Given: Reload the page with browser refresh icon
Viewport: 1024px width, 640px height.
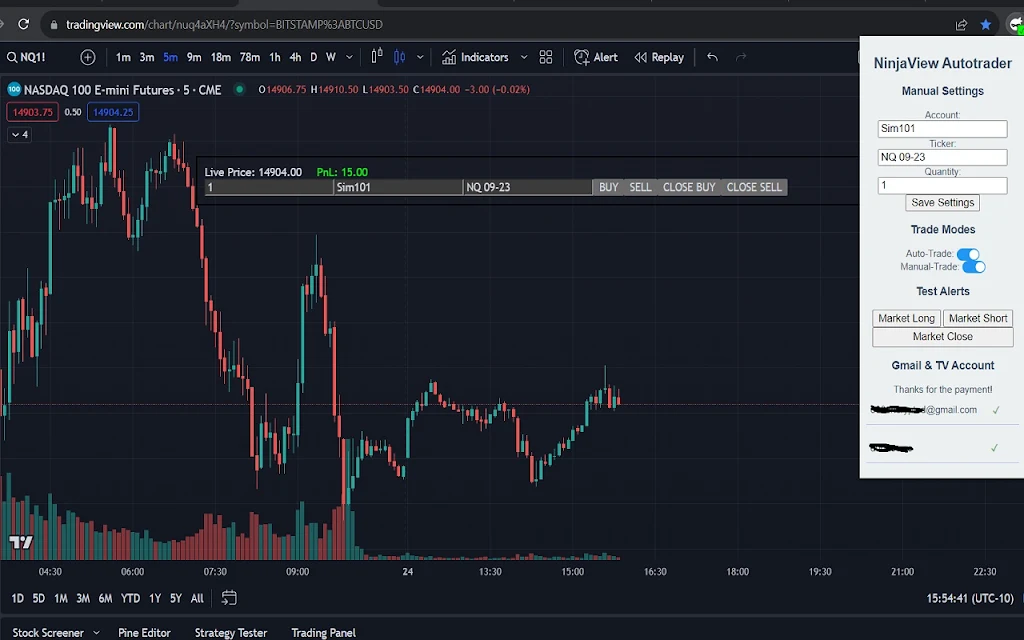Looking at the screenshot, I should point(24,24).
